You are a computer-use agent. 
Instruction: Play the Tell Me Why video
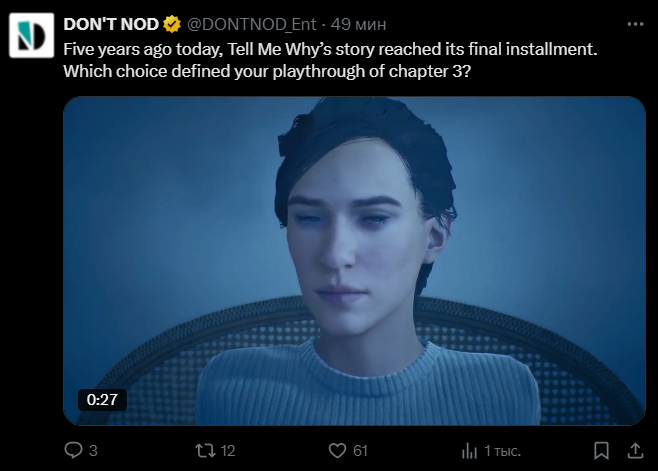coord(354,261)
